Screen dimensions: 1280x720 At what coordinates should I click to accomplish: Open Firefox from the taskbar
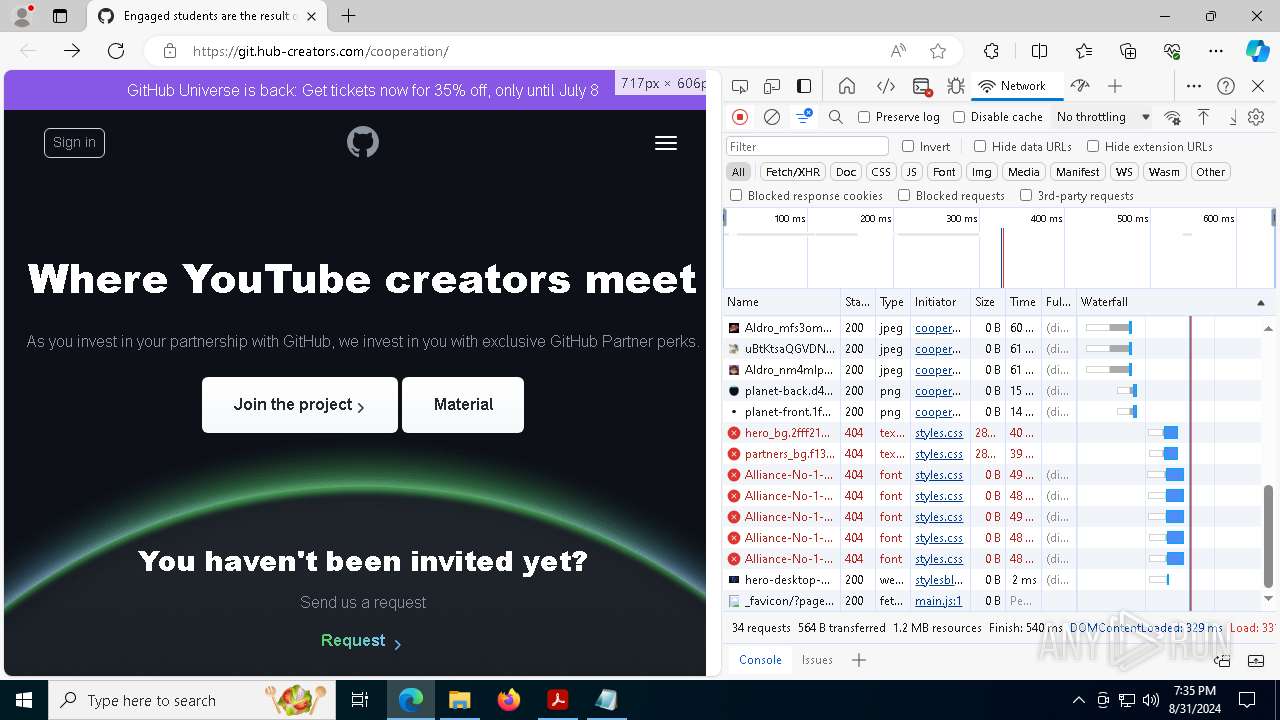click(509, 700)
